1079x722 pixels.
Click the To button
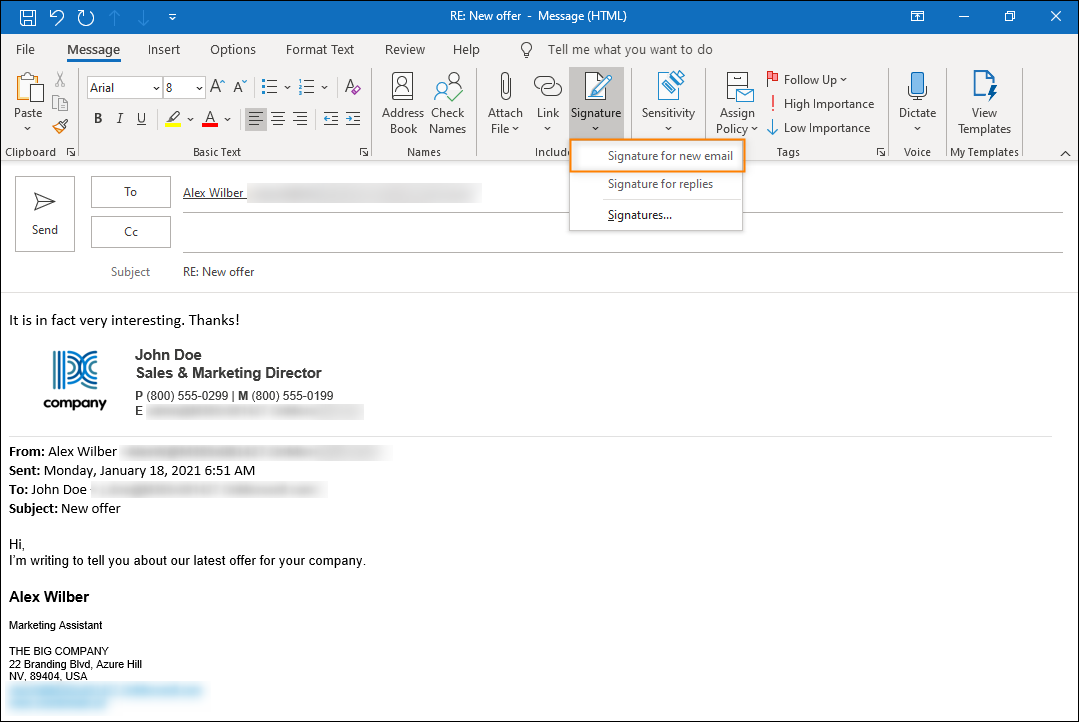click(x=130, y=191)
